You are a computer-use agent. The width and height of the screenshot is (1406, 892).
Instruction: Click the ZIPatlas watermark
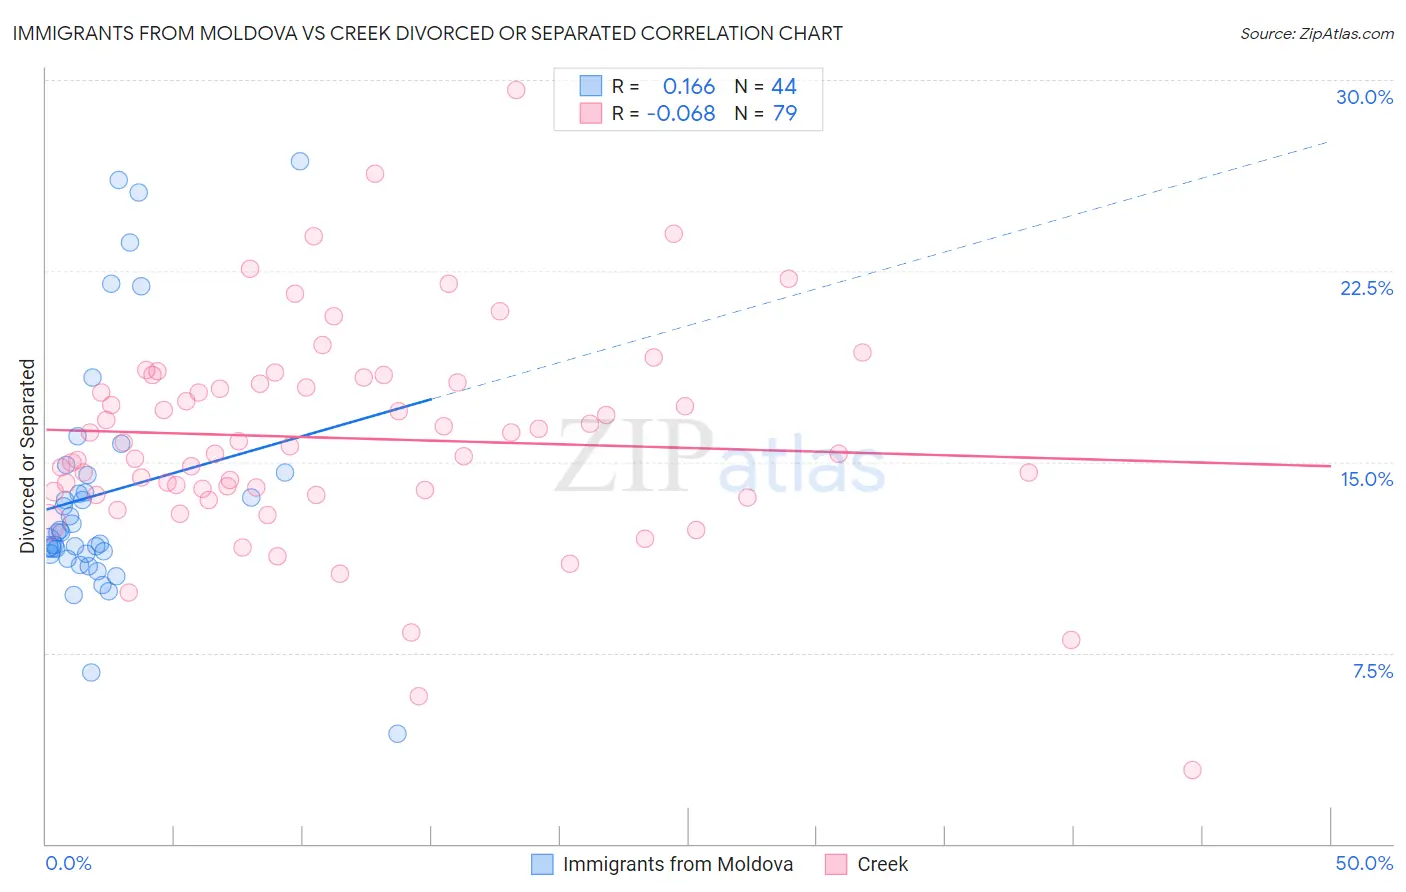coord(720,457)
